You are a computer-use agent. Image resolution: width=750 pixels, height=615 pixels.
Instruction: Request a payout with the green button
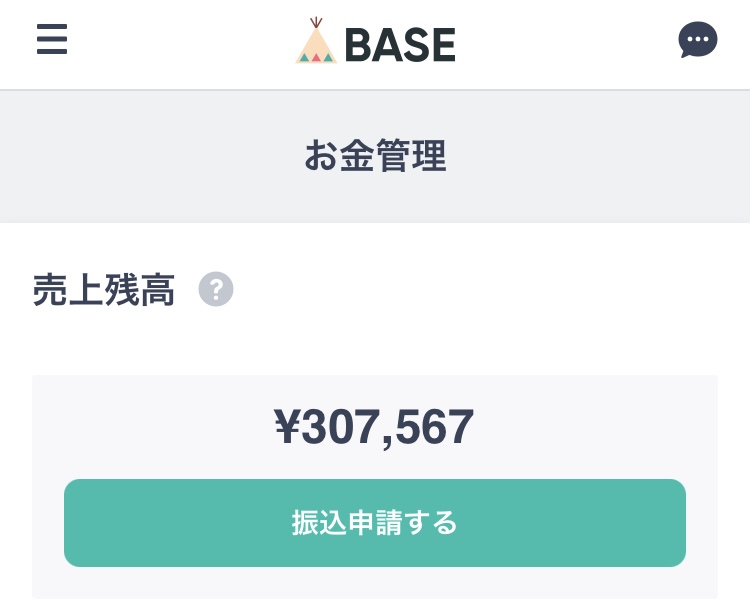[x=375, y=523]
